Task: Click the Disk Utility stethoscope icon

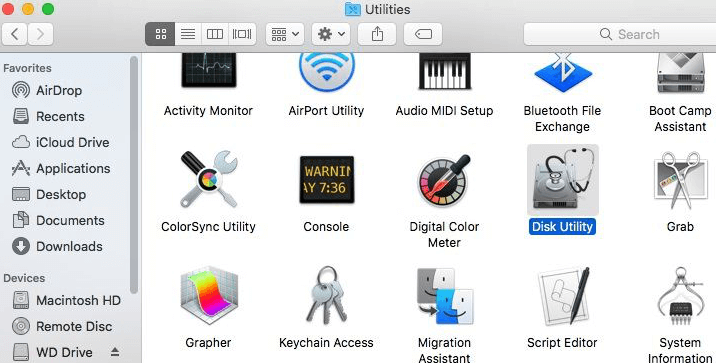Action: pos(563,179)
